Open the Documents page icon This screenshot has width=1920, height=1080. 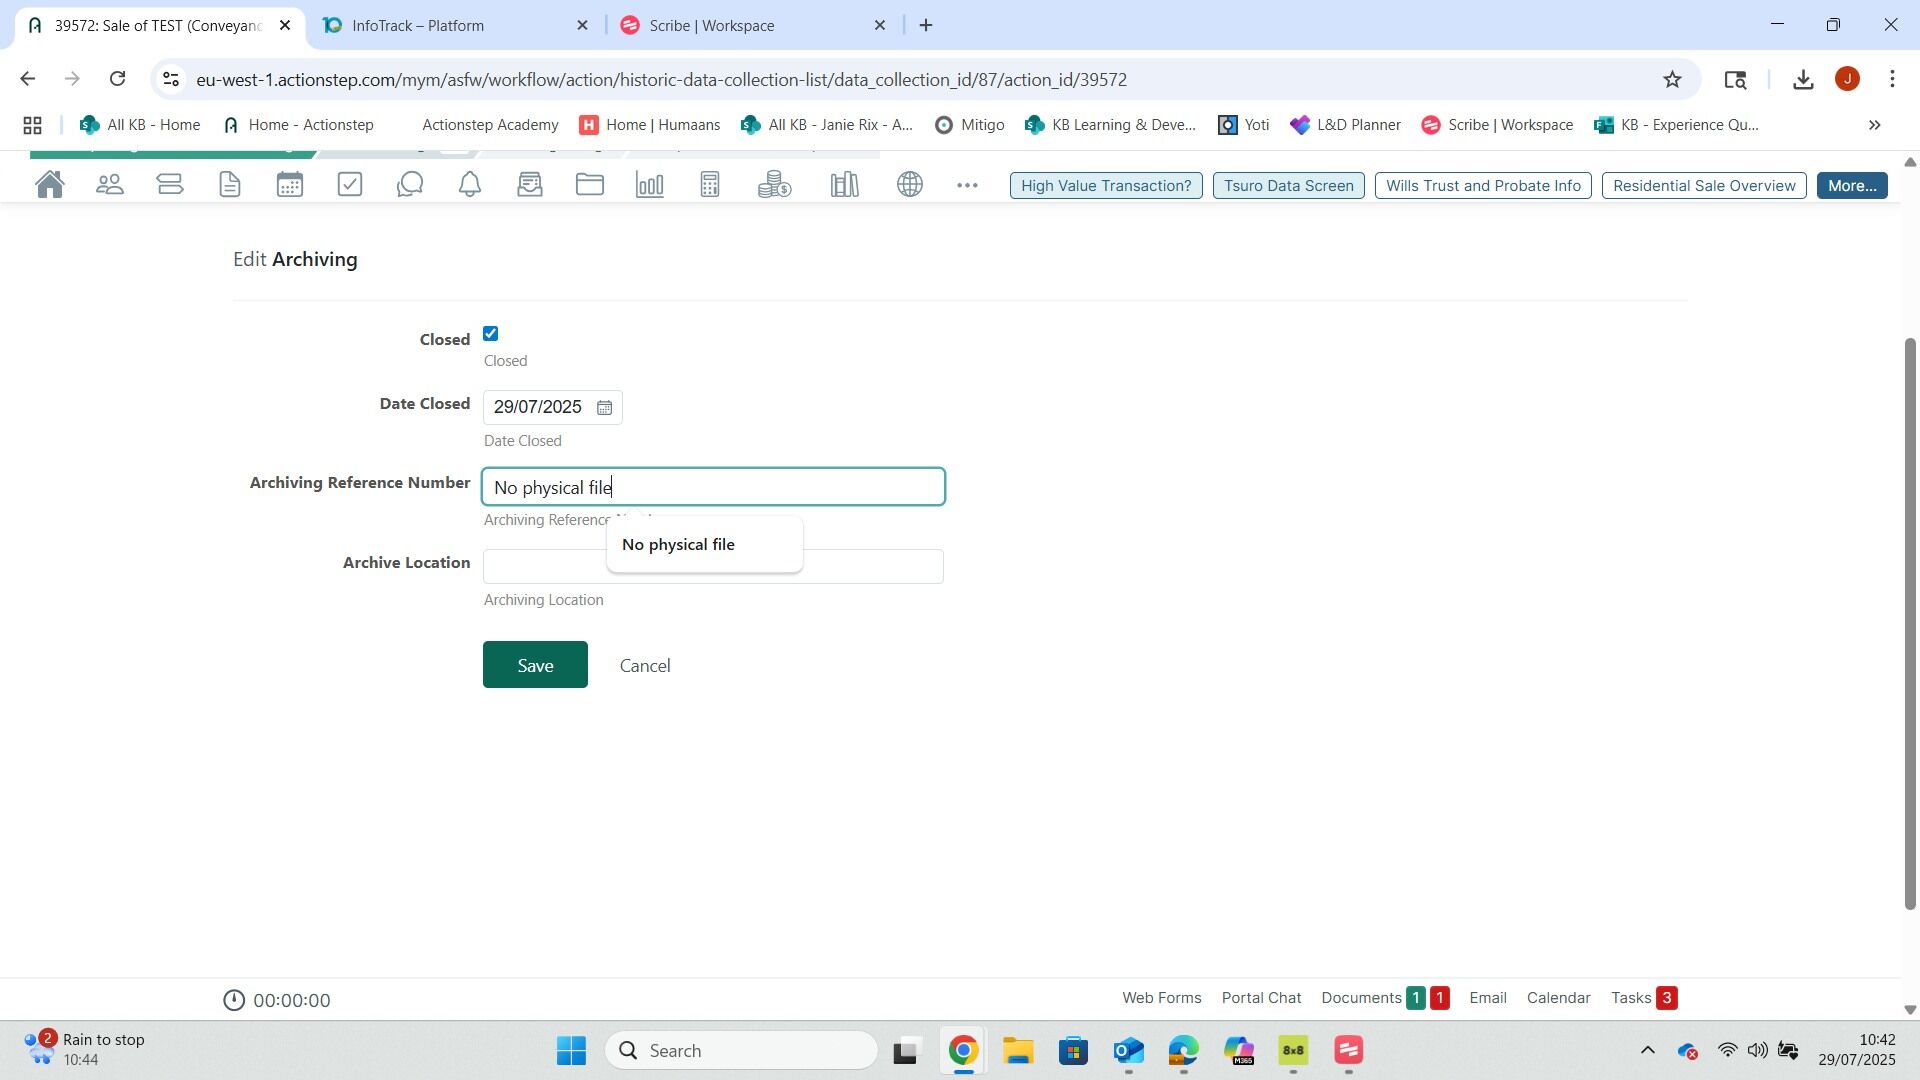coord(230,185)
